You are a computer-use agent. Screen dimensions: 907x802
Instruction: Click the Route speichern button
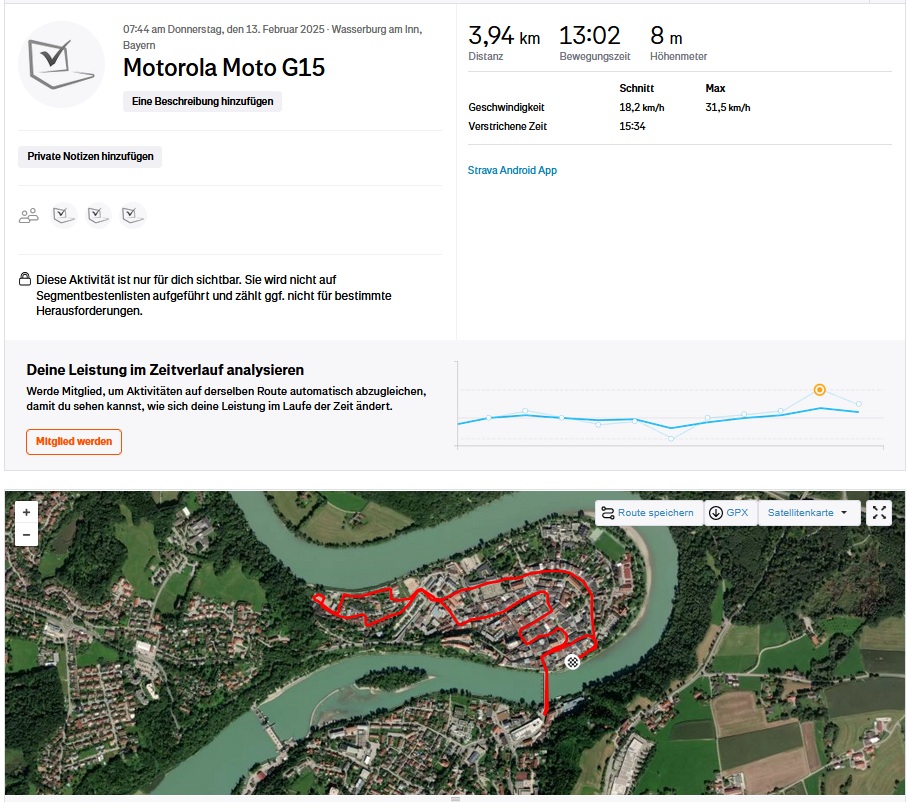tap(649, 513)
